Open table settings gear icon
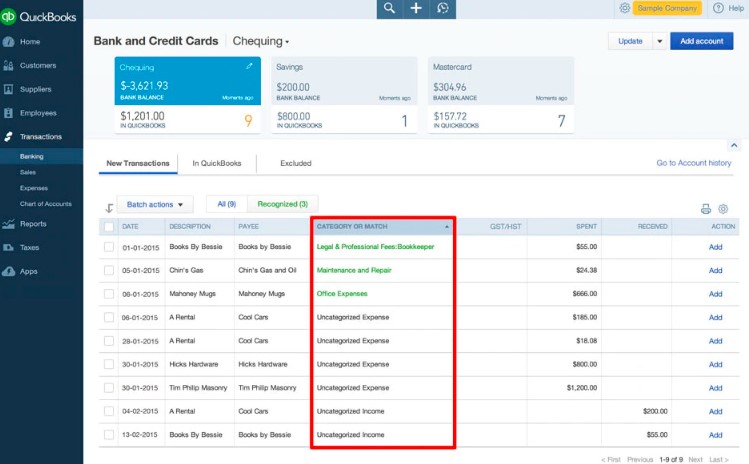 click(723, 209)
